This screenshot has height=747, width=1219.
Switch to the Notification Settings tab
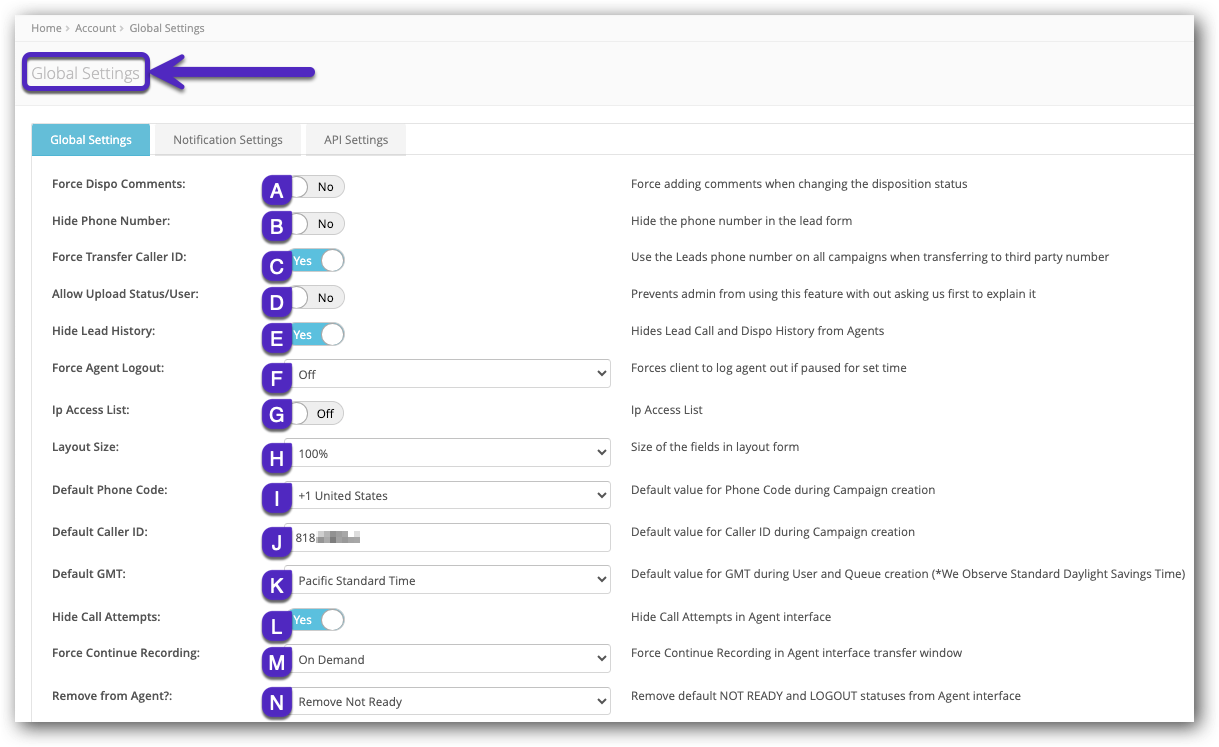tap(228, 140)
